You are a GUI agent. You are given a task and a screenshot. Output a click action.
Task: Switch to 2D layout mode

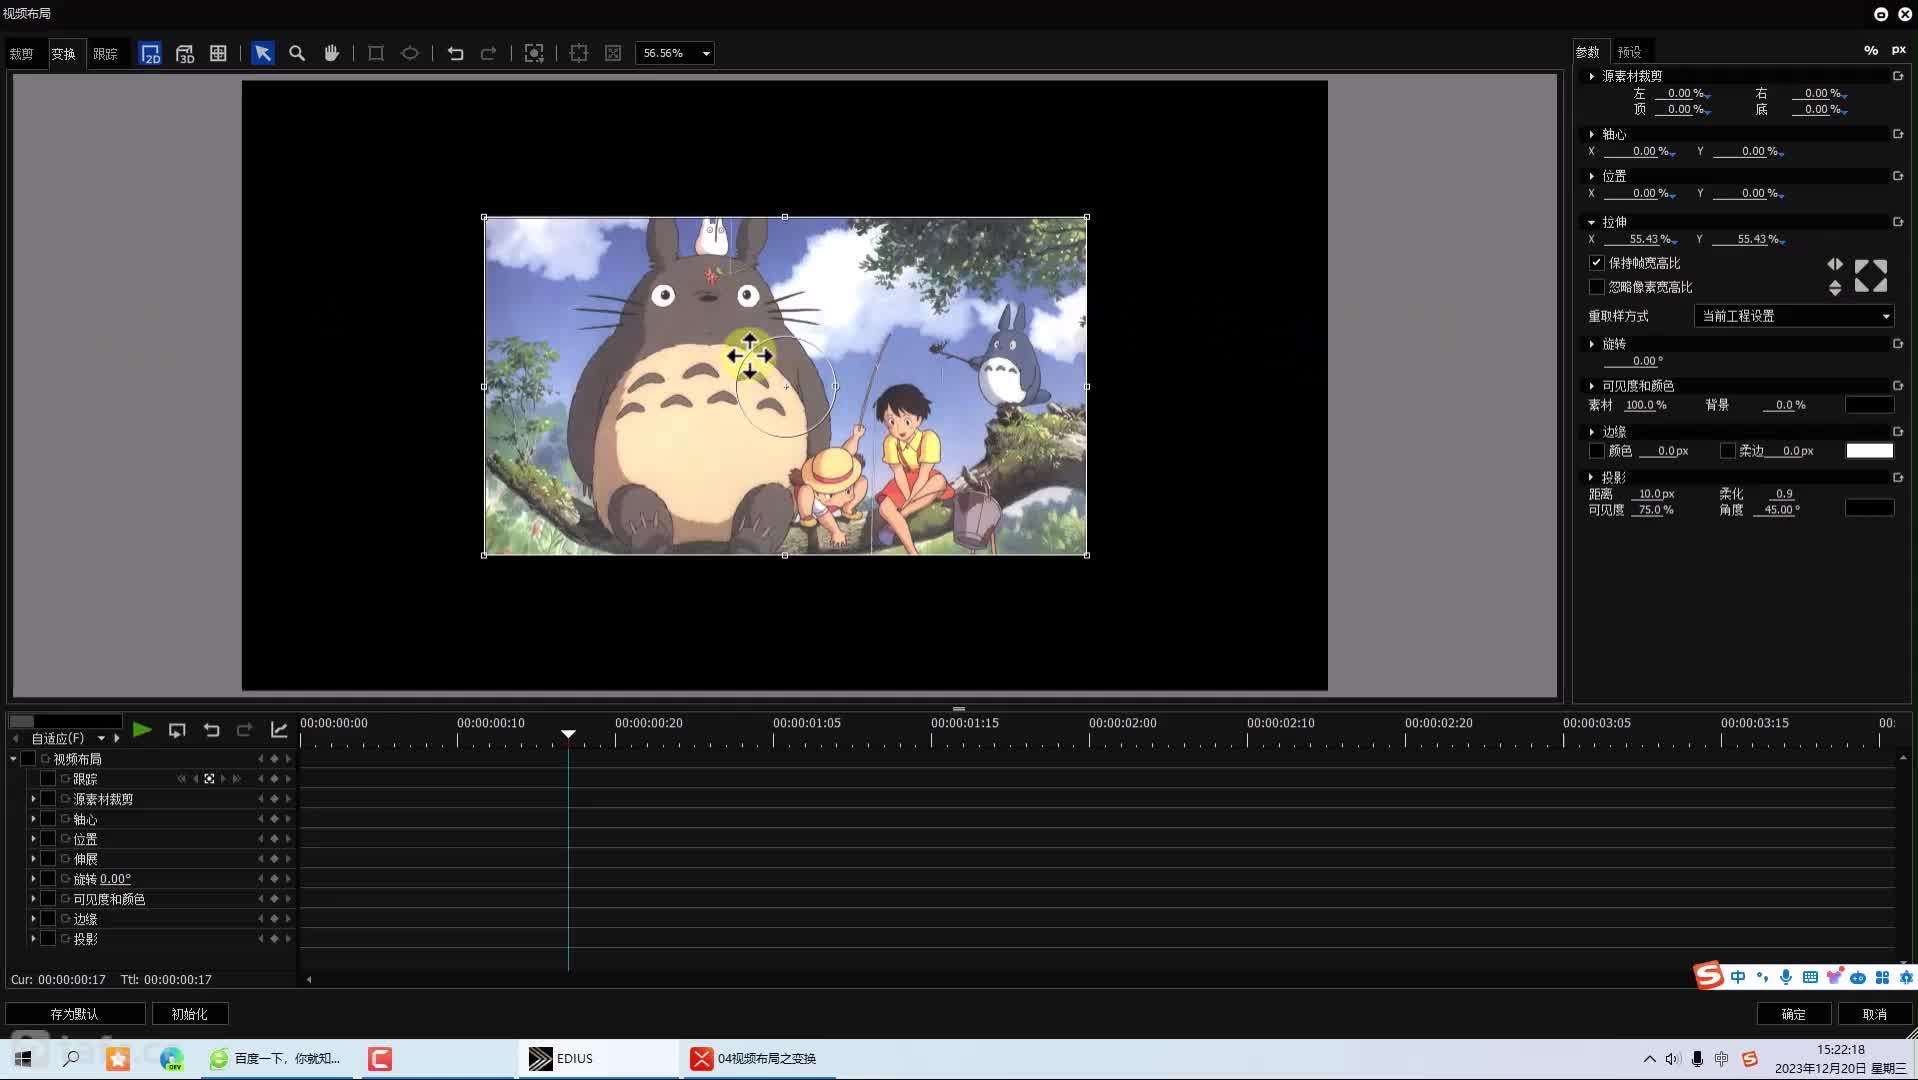(x=150, y=53)
